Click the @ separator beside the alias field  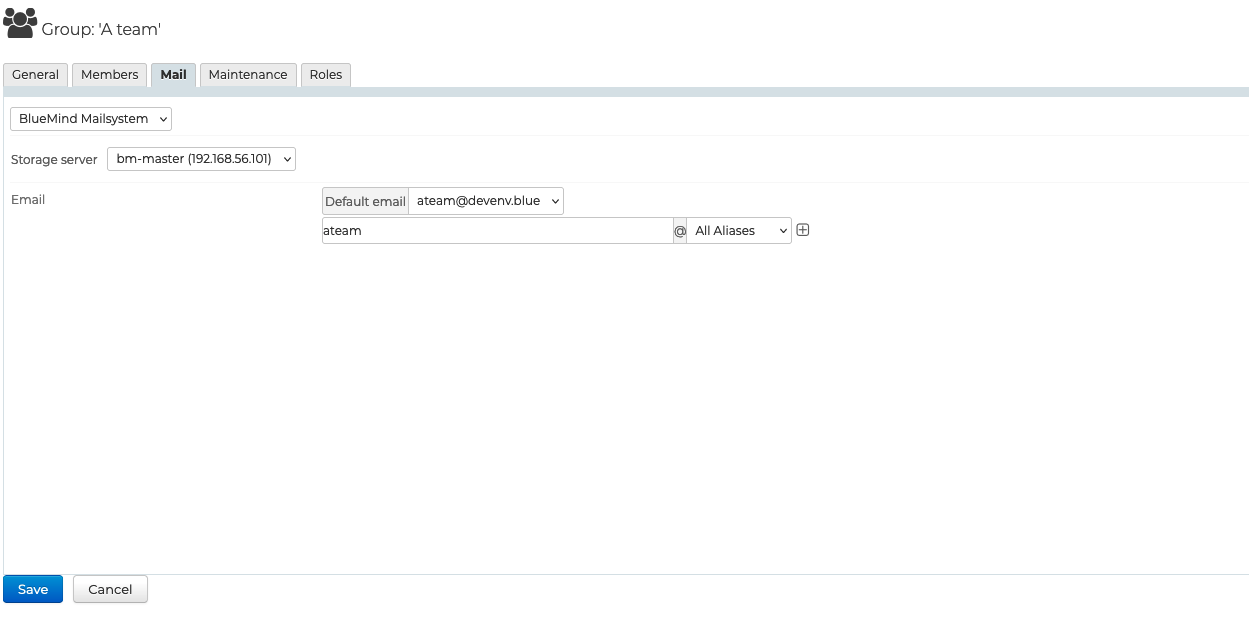(x=680, y=231)
